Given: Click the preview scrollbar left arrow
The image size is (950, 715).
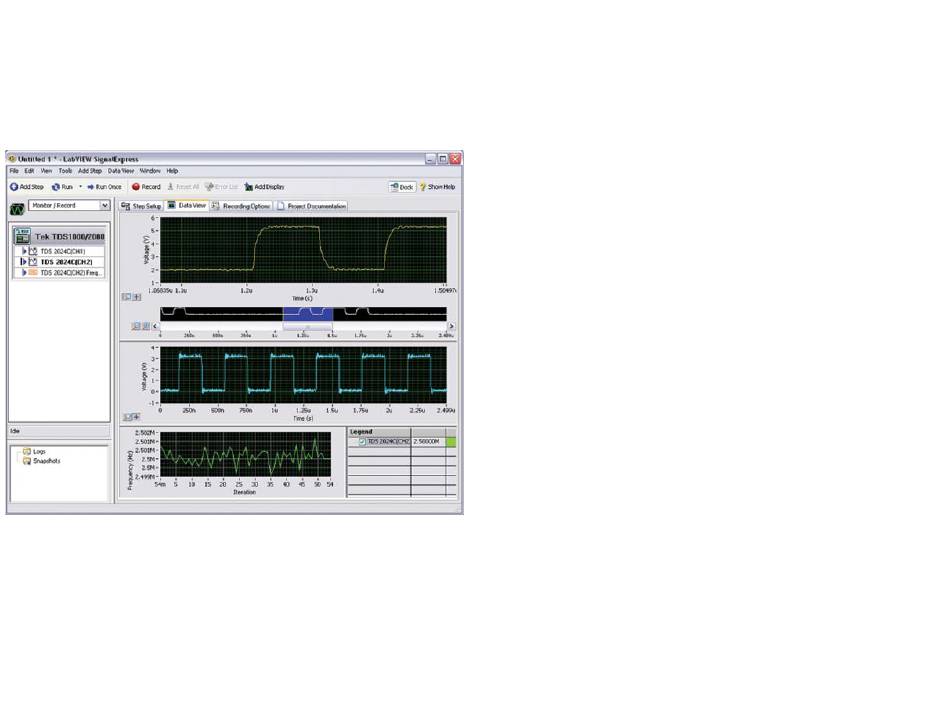Looking at the screenshot, I should click(155, 326).
